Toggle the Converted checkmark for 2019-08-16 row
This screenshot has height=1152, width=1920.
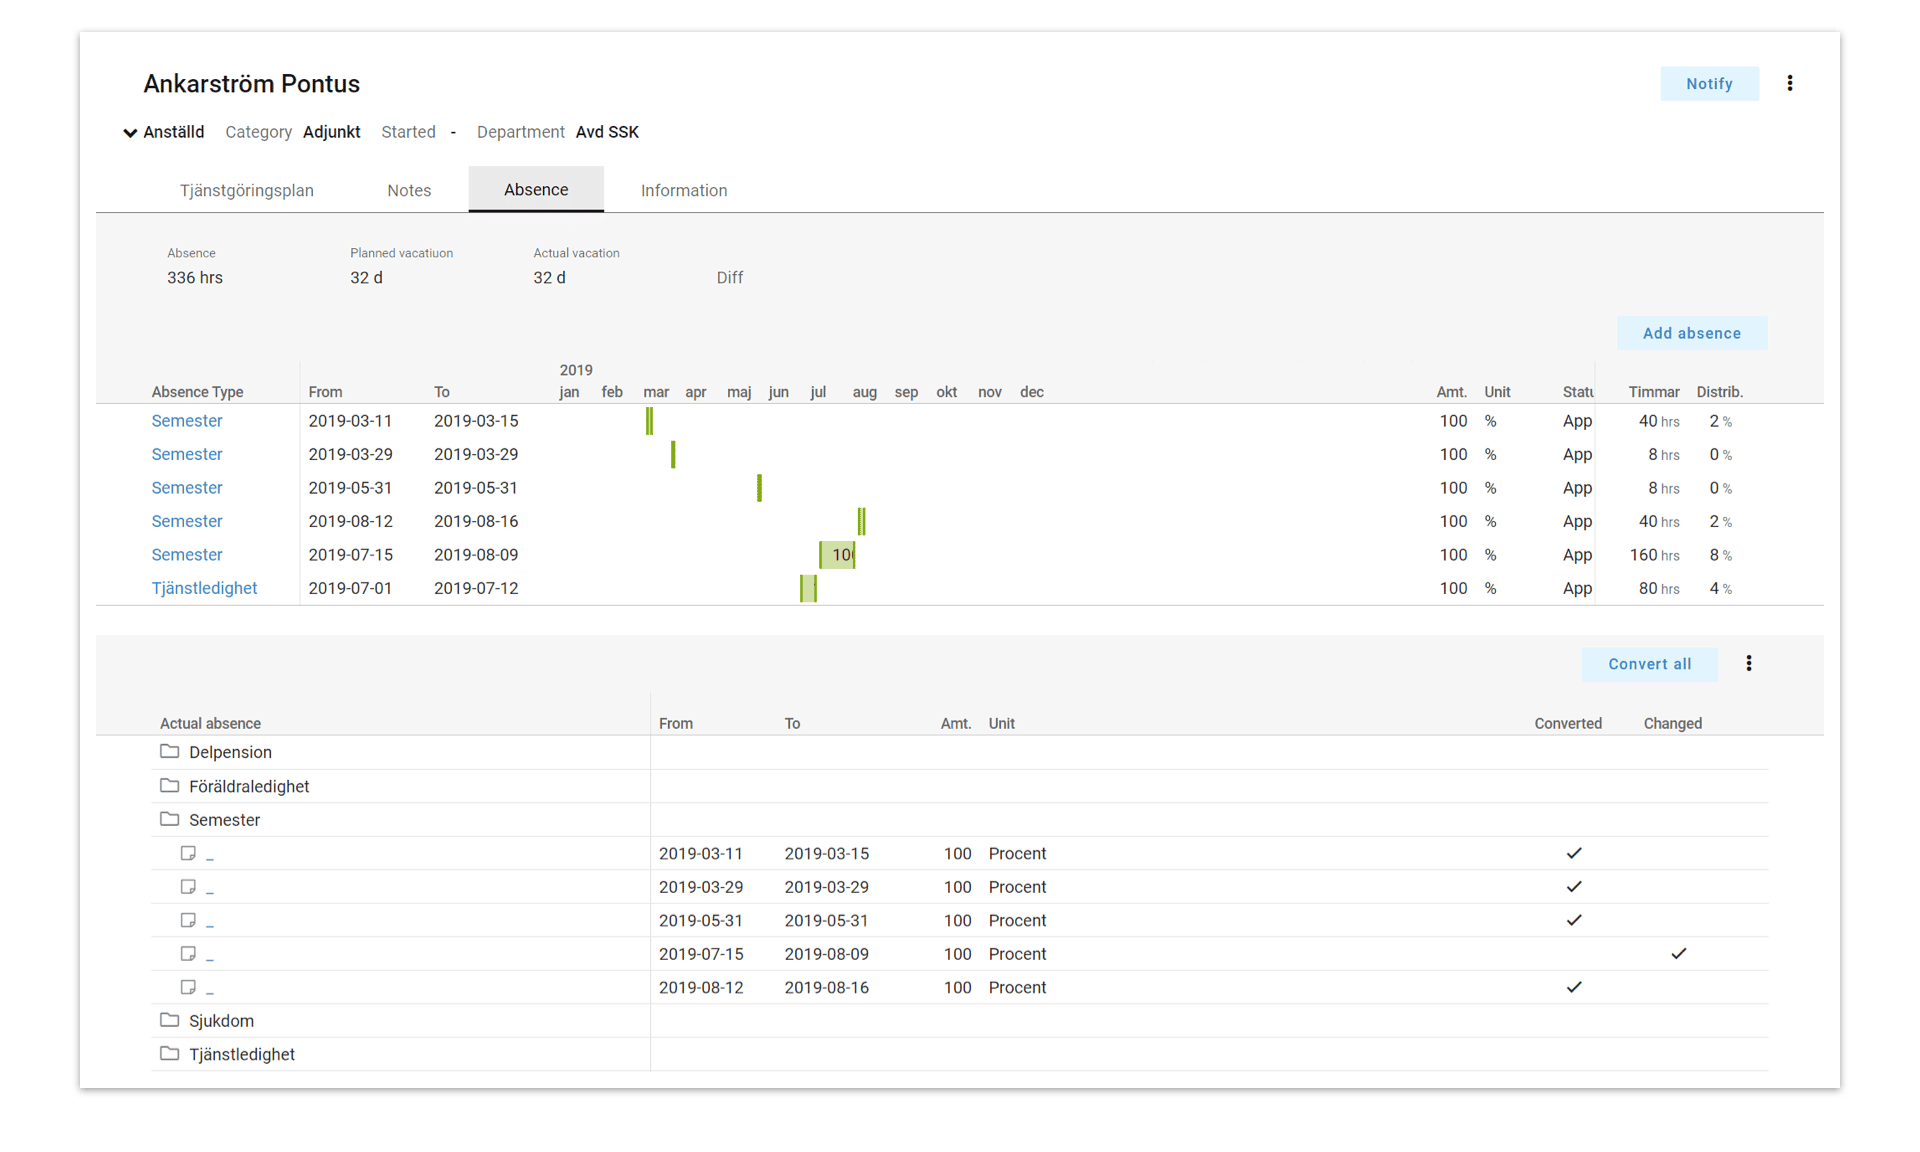[x=1575, y=987]
